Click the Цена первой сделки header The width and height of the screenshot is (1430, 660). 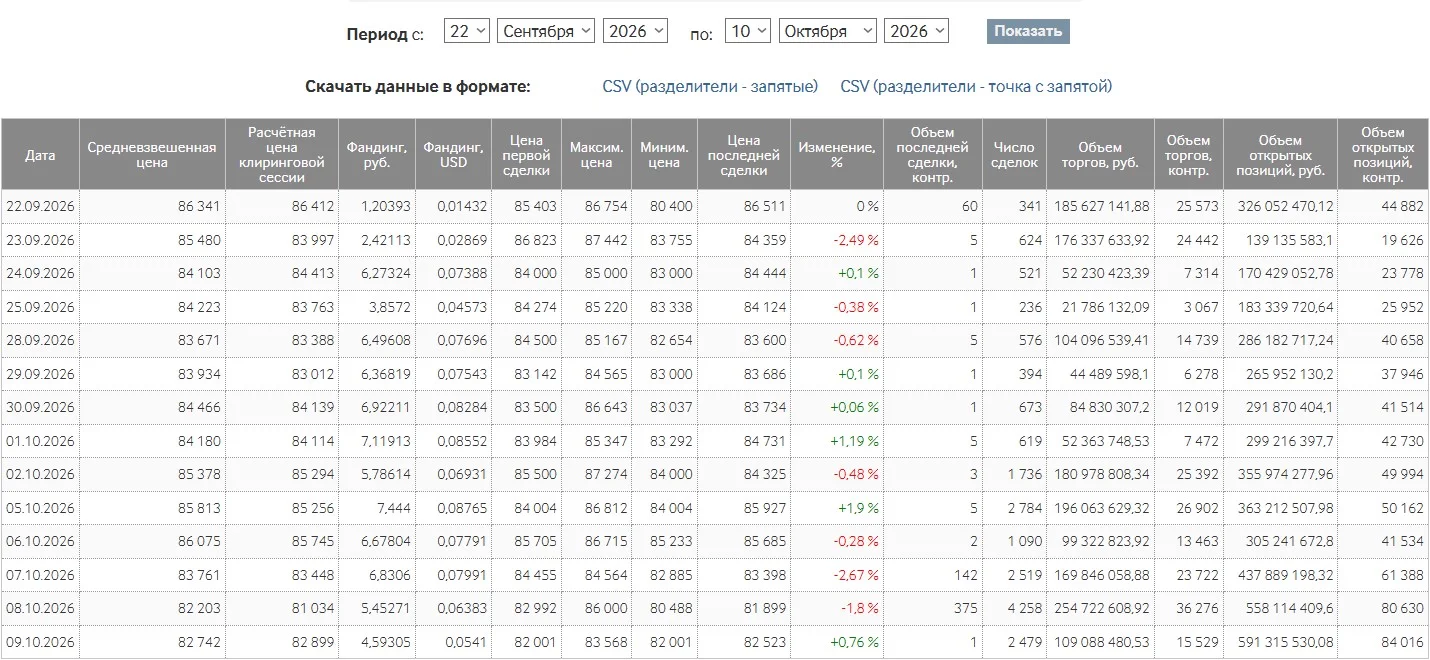pyautogui.click(x=527, y=155)
